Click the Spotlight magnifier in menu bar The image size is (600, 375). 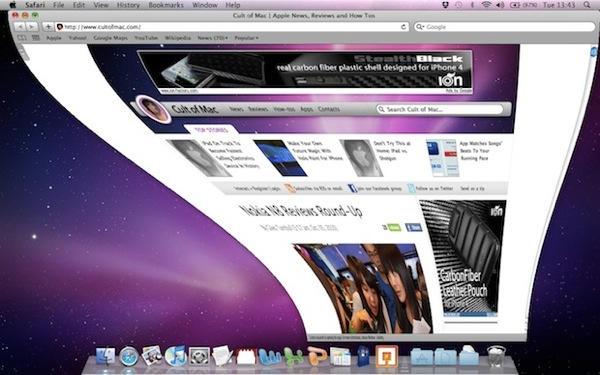click(x=587, y=5)
